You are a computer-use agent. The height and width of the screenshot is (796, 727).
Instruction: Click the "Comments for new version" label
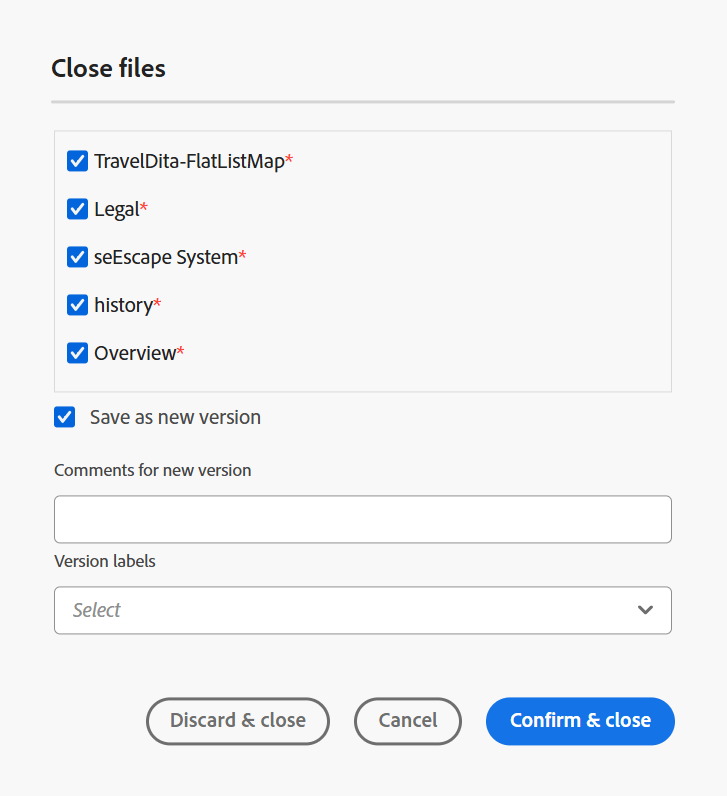pyautogui.click(x=153, y=470)
